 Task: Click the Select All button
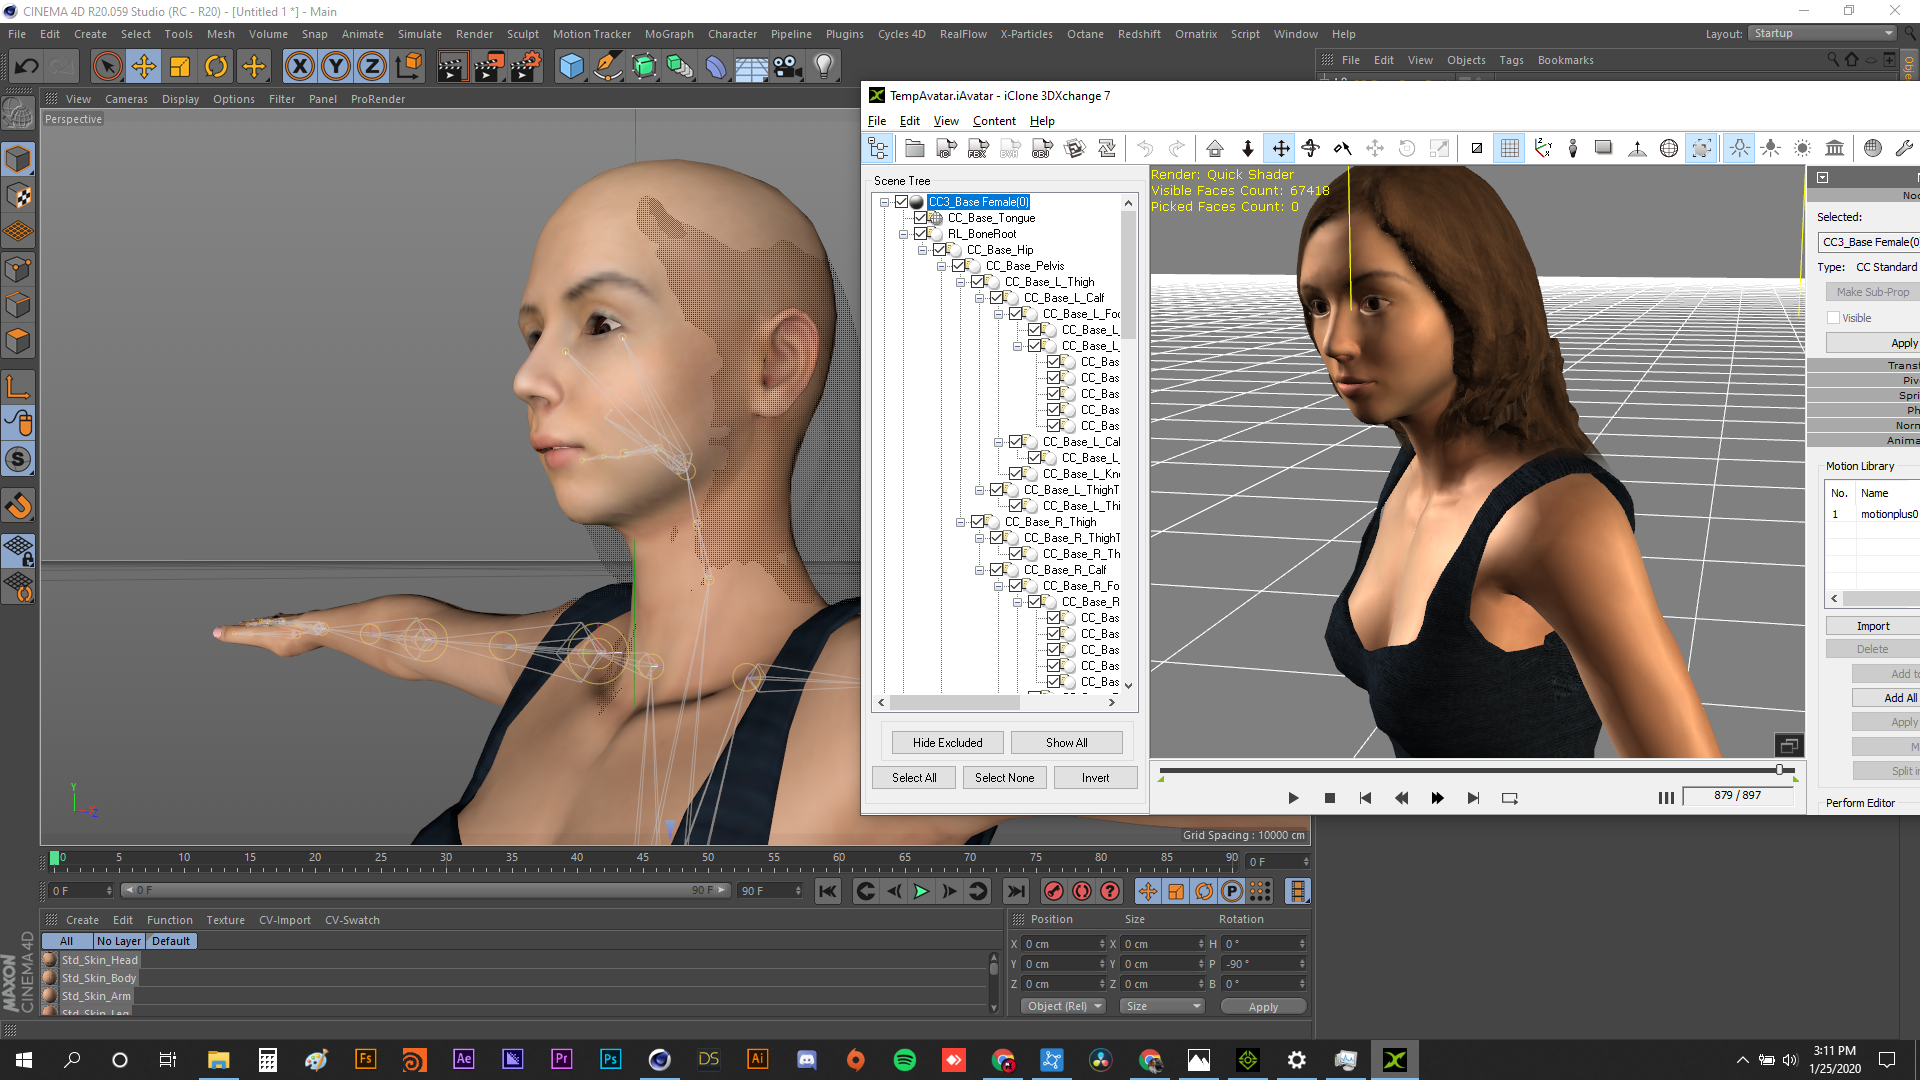[914, 778]
